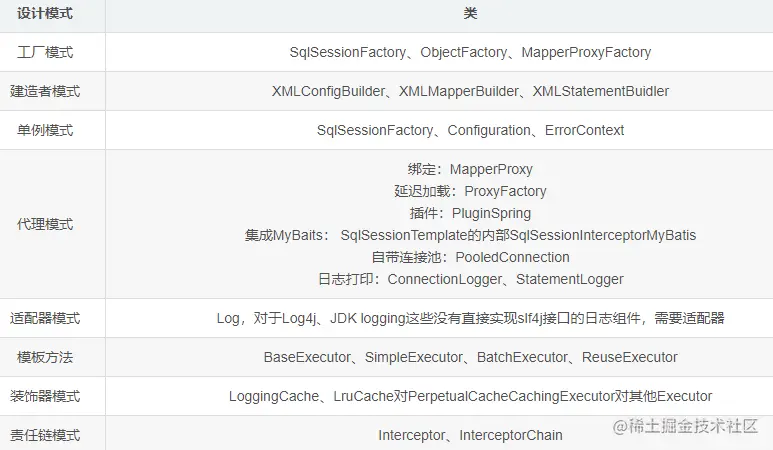This screenshot has height=450, width=773.
Task: Click the 插件：PluginSpring line
Action: tap(470, 213)
